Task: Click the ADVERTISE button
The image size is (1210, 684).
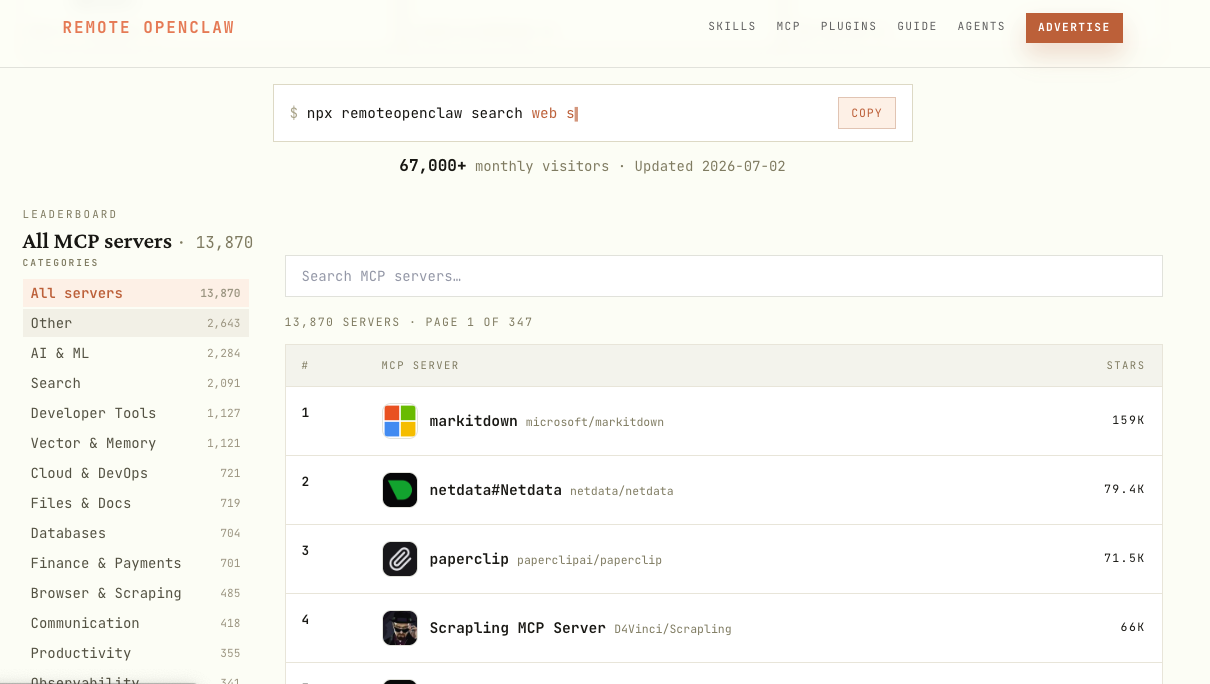Action: 1074,28
